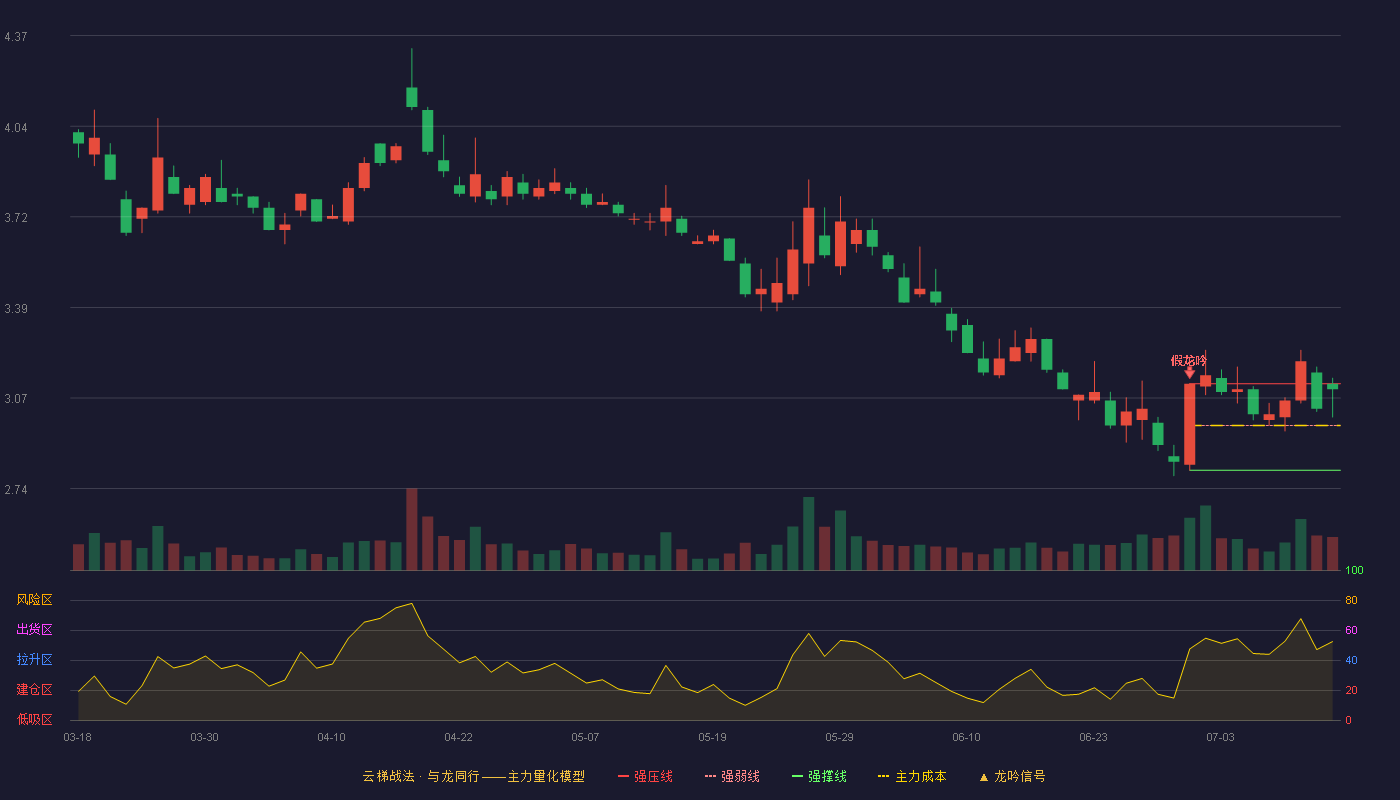Click the 04-10 date label
This screenshot has height=800, width=1400.
pyautogui.click(x=331, y=737)
